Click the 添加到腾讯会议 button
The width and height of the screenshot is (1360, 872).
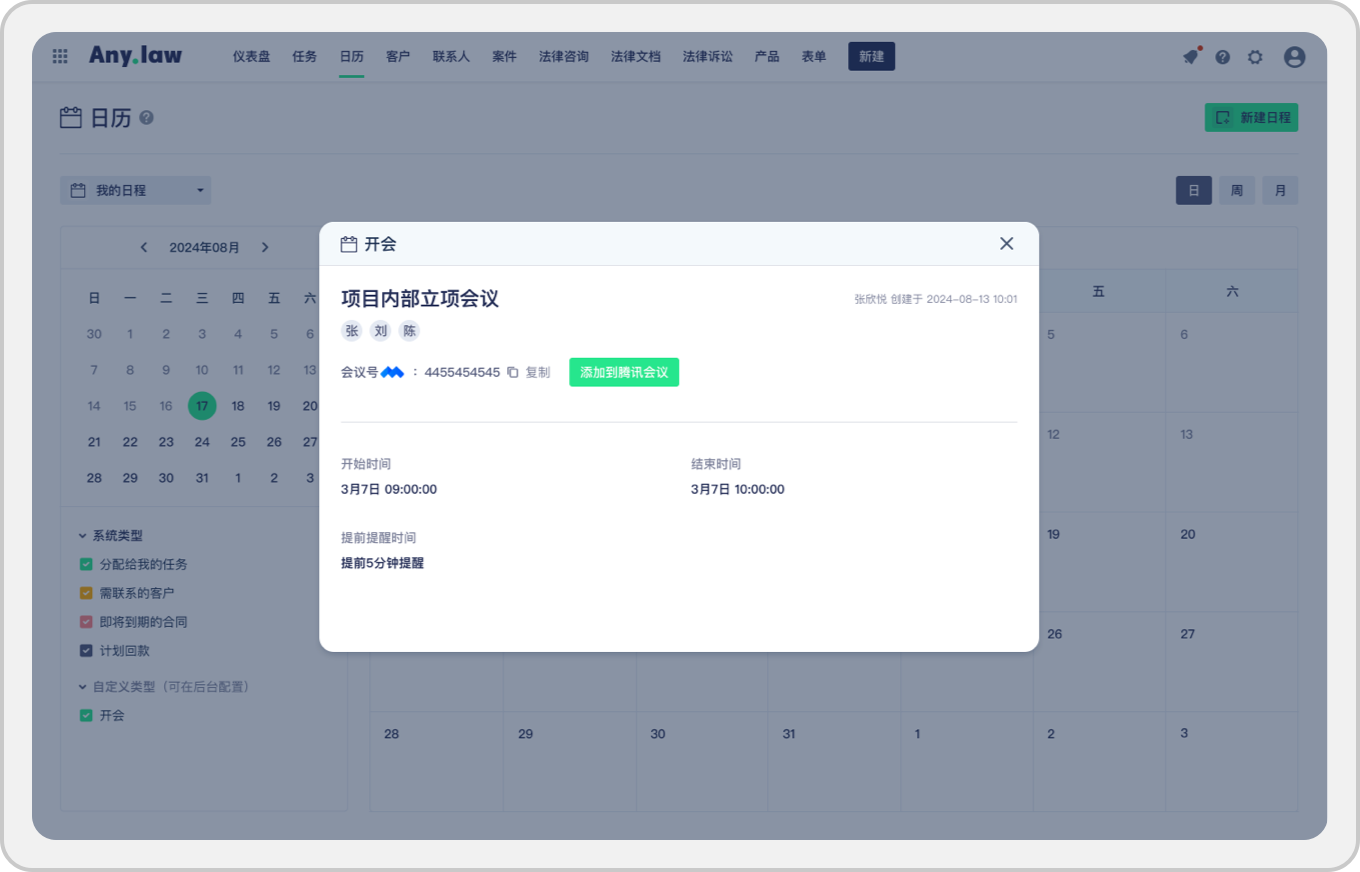point(624,372)
